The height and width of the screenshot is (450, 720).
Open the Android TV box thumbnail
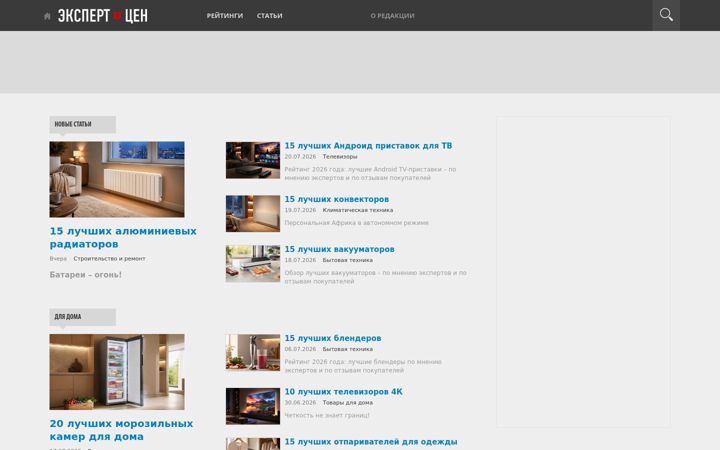click(253, 160)
